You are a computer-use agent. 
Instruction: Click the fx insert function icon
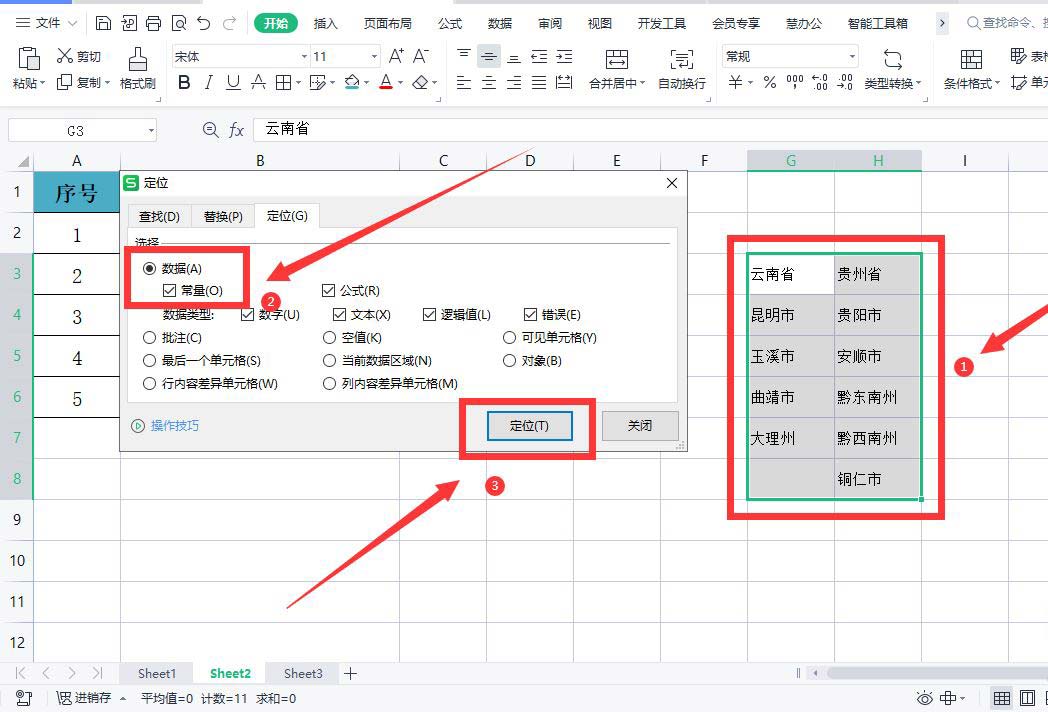(x=236, y=130)
